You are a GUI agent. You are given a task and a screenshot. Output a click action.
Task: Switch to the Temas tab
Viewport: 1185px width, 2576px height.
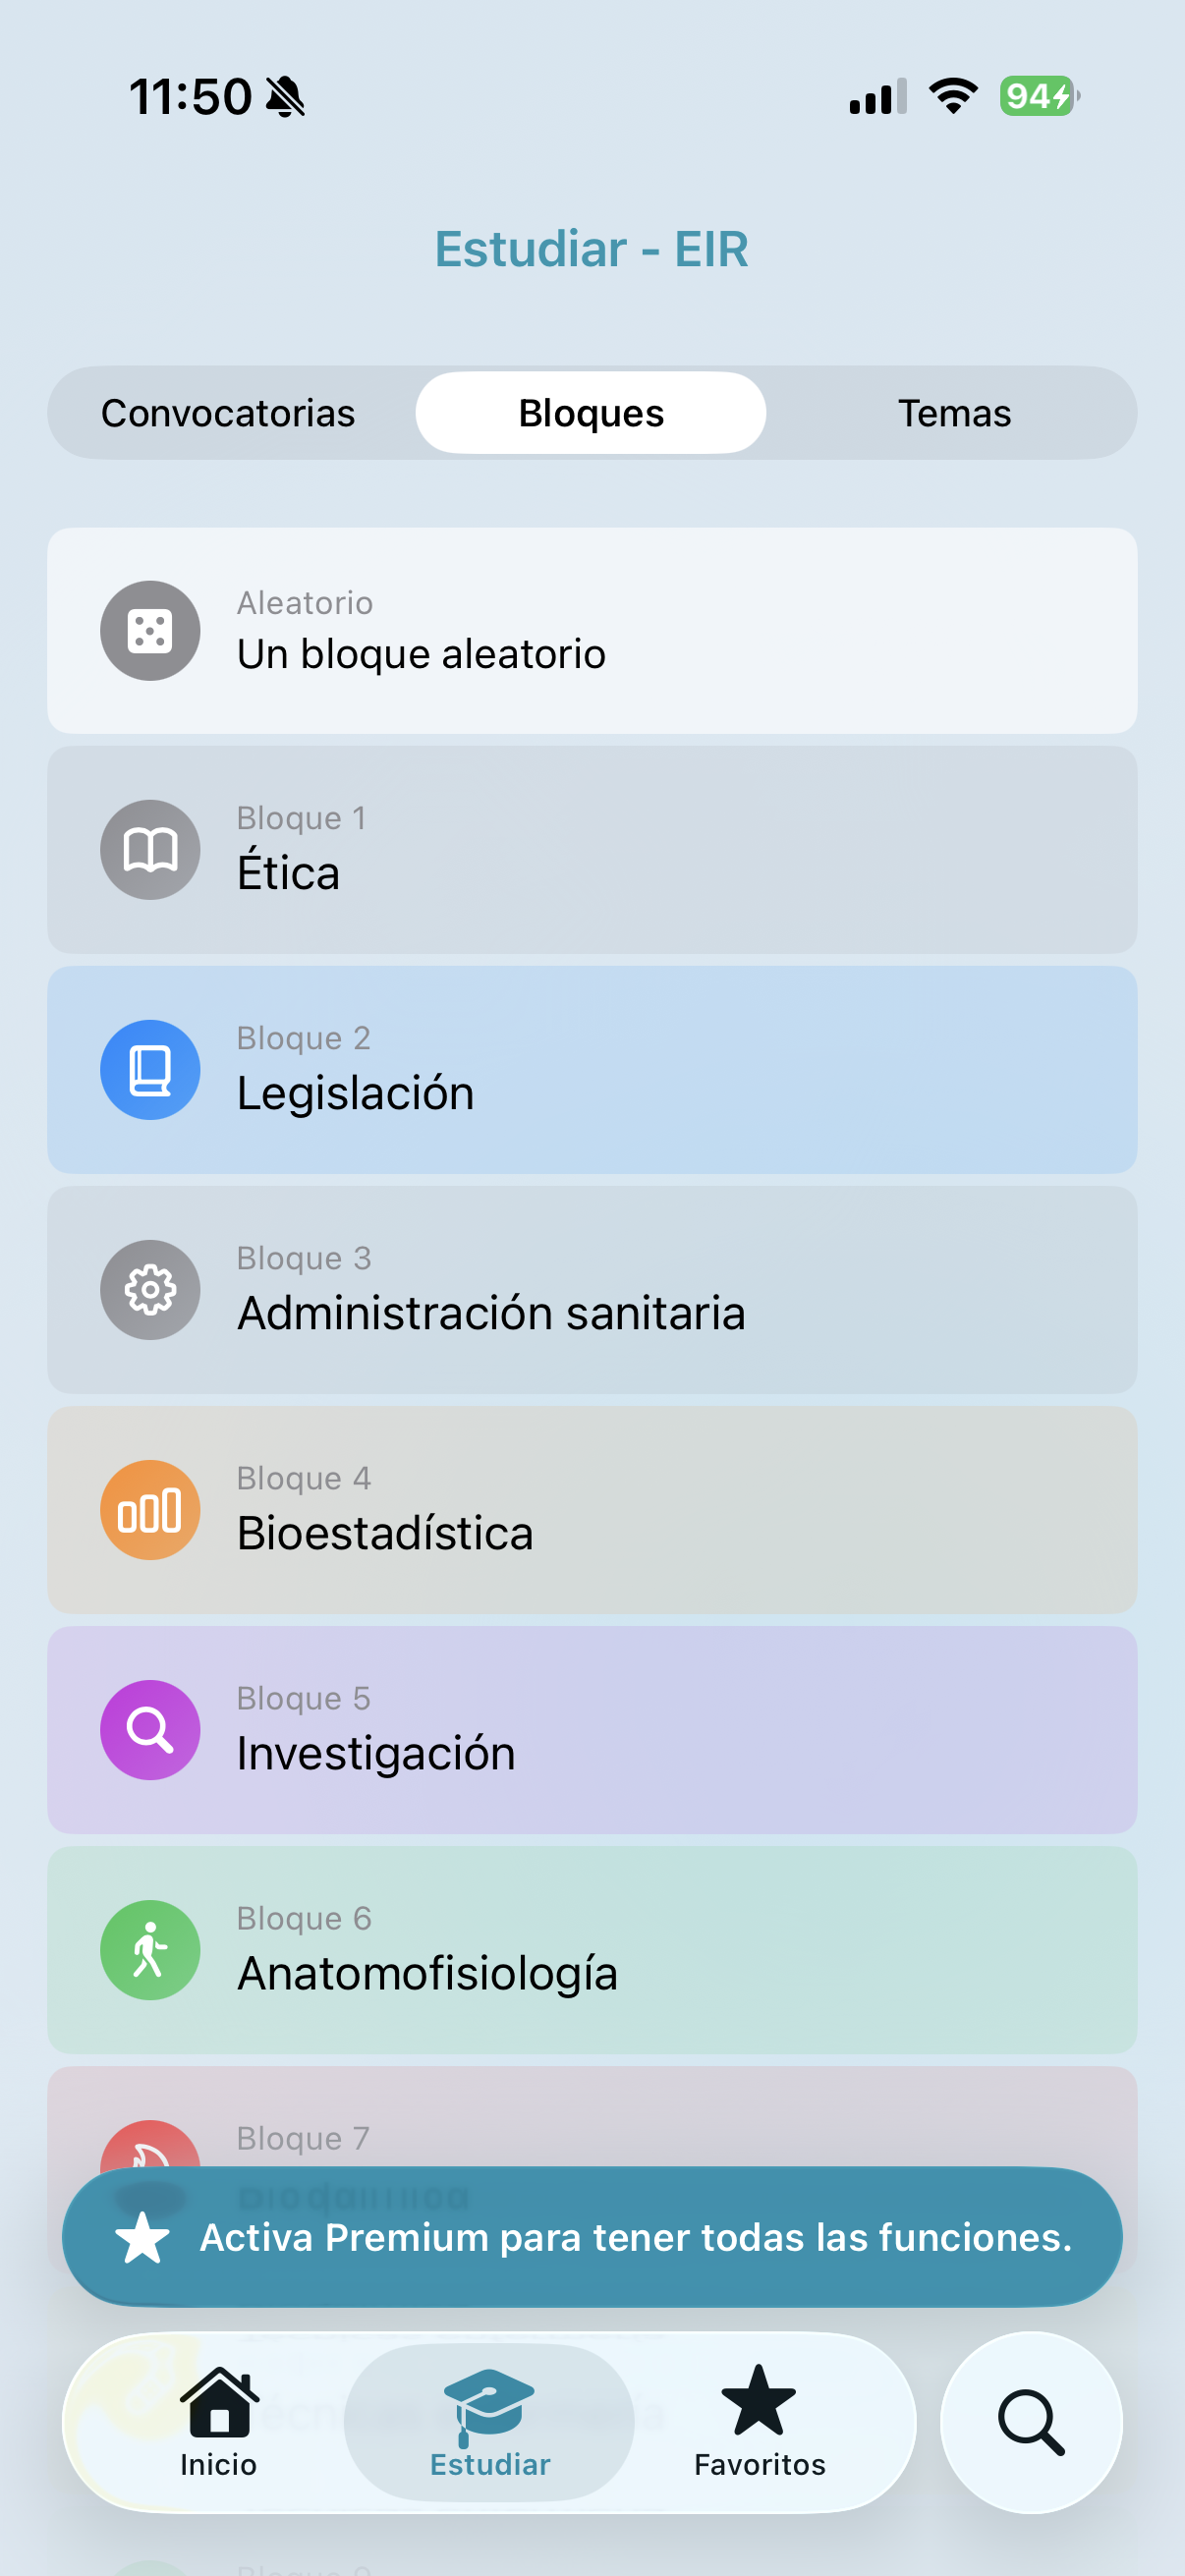click(x=954, y=413)
